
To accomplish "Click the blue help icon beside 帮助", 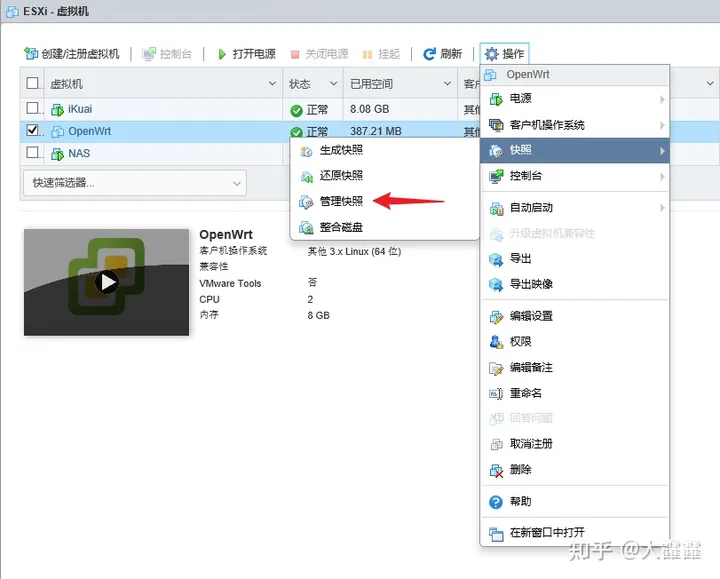I will tap(496, 502).
